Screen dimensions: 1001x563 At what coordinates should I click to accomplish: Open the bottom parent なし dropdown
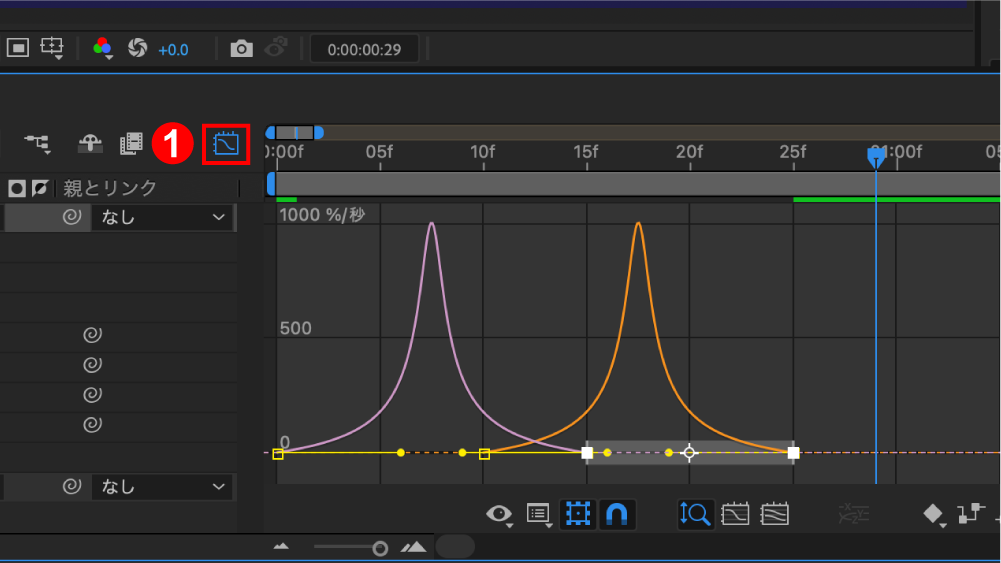coord(163,487)
